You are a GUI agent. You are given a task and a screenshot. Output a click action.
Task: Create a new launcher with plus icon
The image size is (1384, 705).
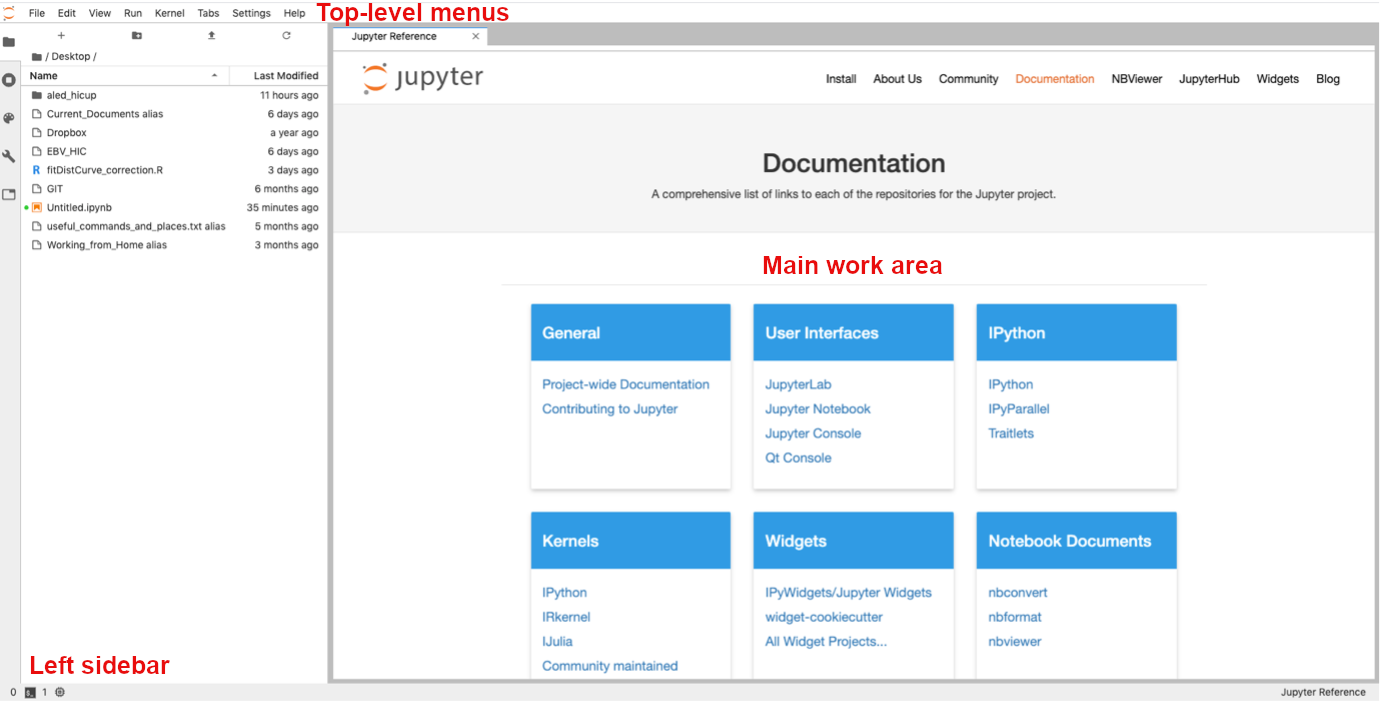coord(61,36)
